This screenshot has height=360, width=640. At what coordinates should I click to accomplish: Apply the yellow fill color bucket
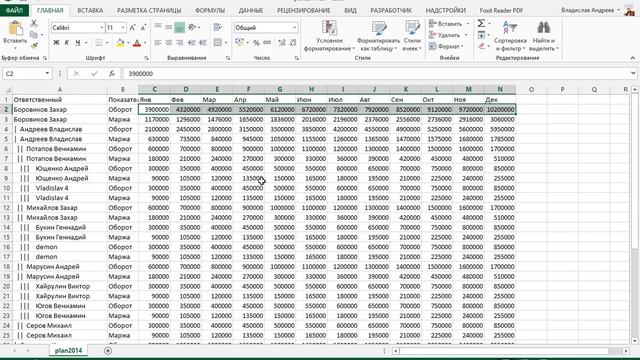(120, 42)
